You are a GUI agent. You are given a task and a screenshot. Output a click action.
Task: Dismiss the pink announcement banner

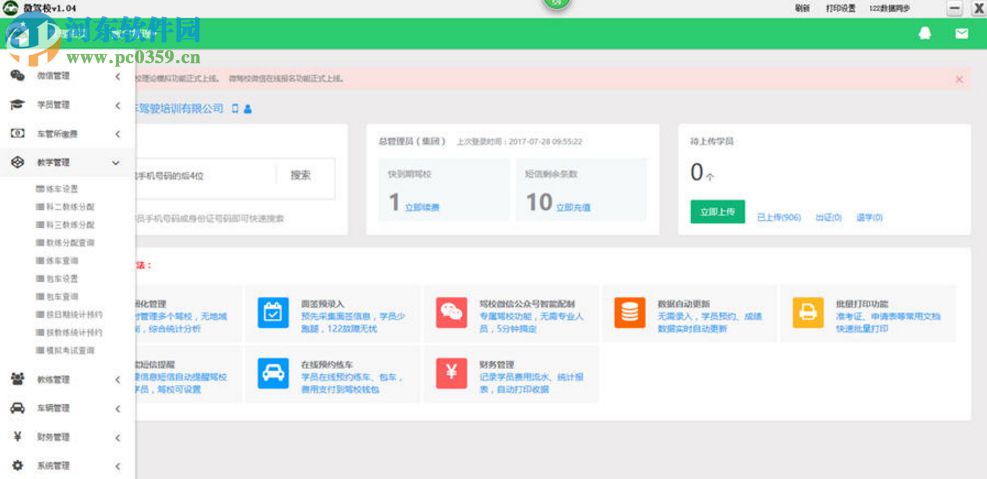(959, 79)
